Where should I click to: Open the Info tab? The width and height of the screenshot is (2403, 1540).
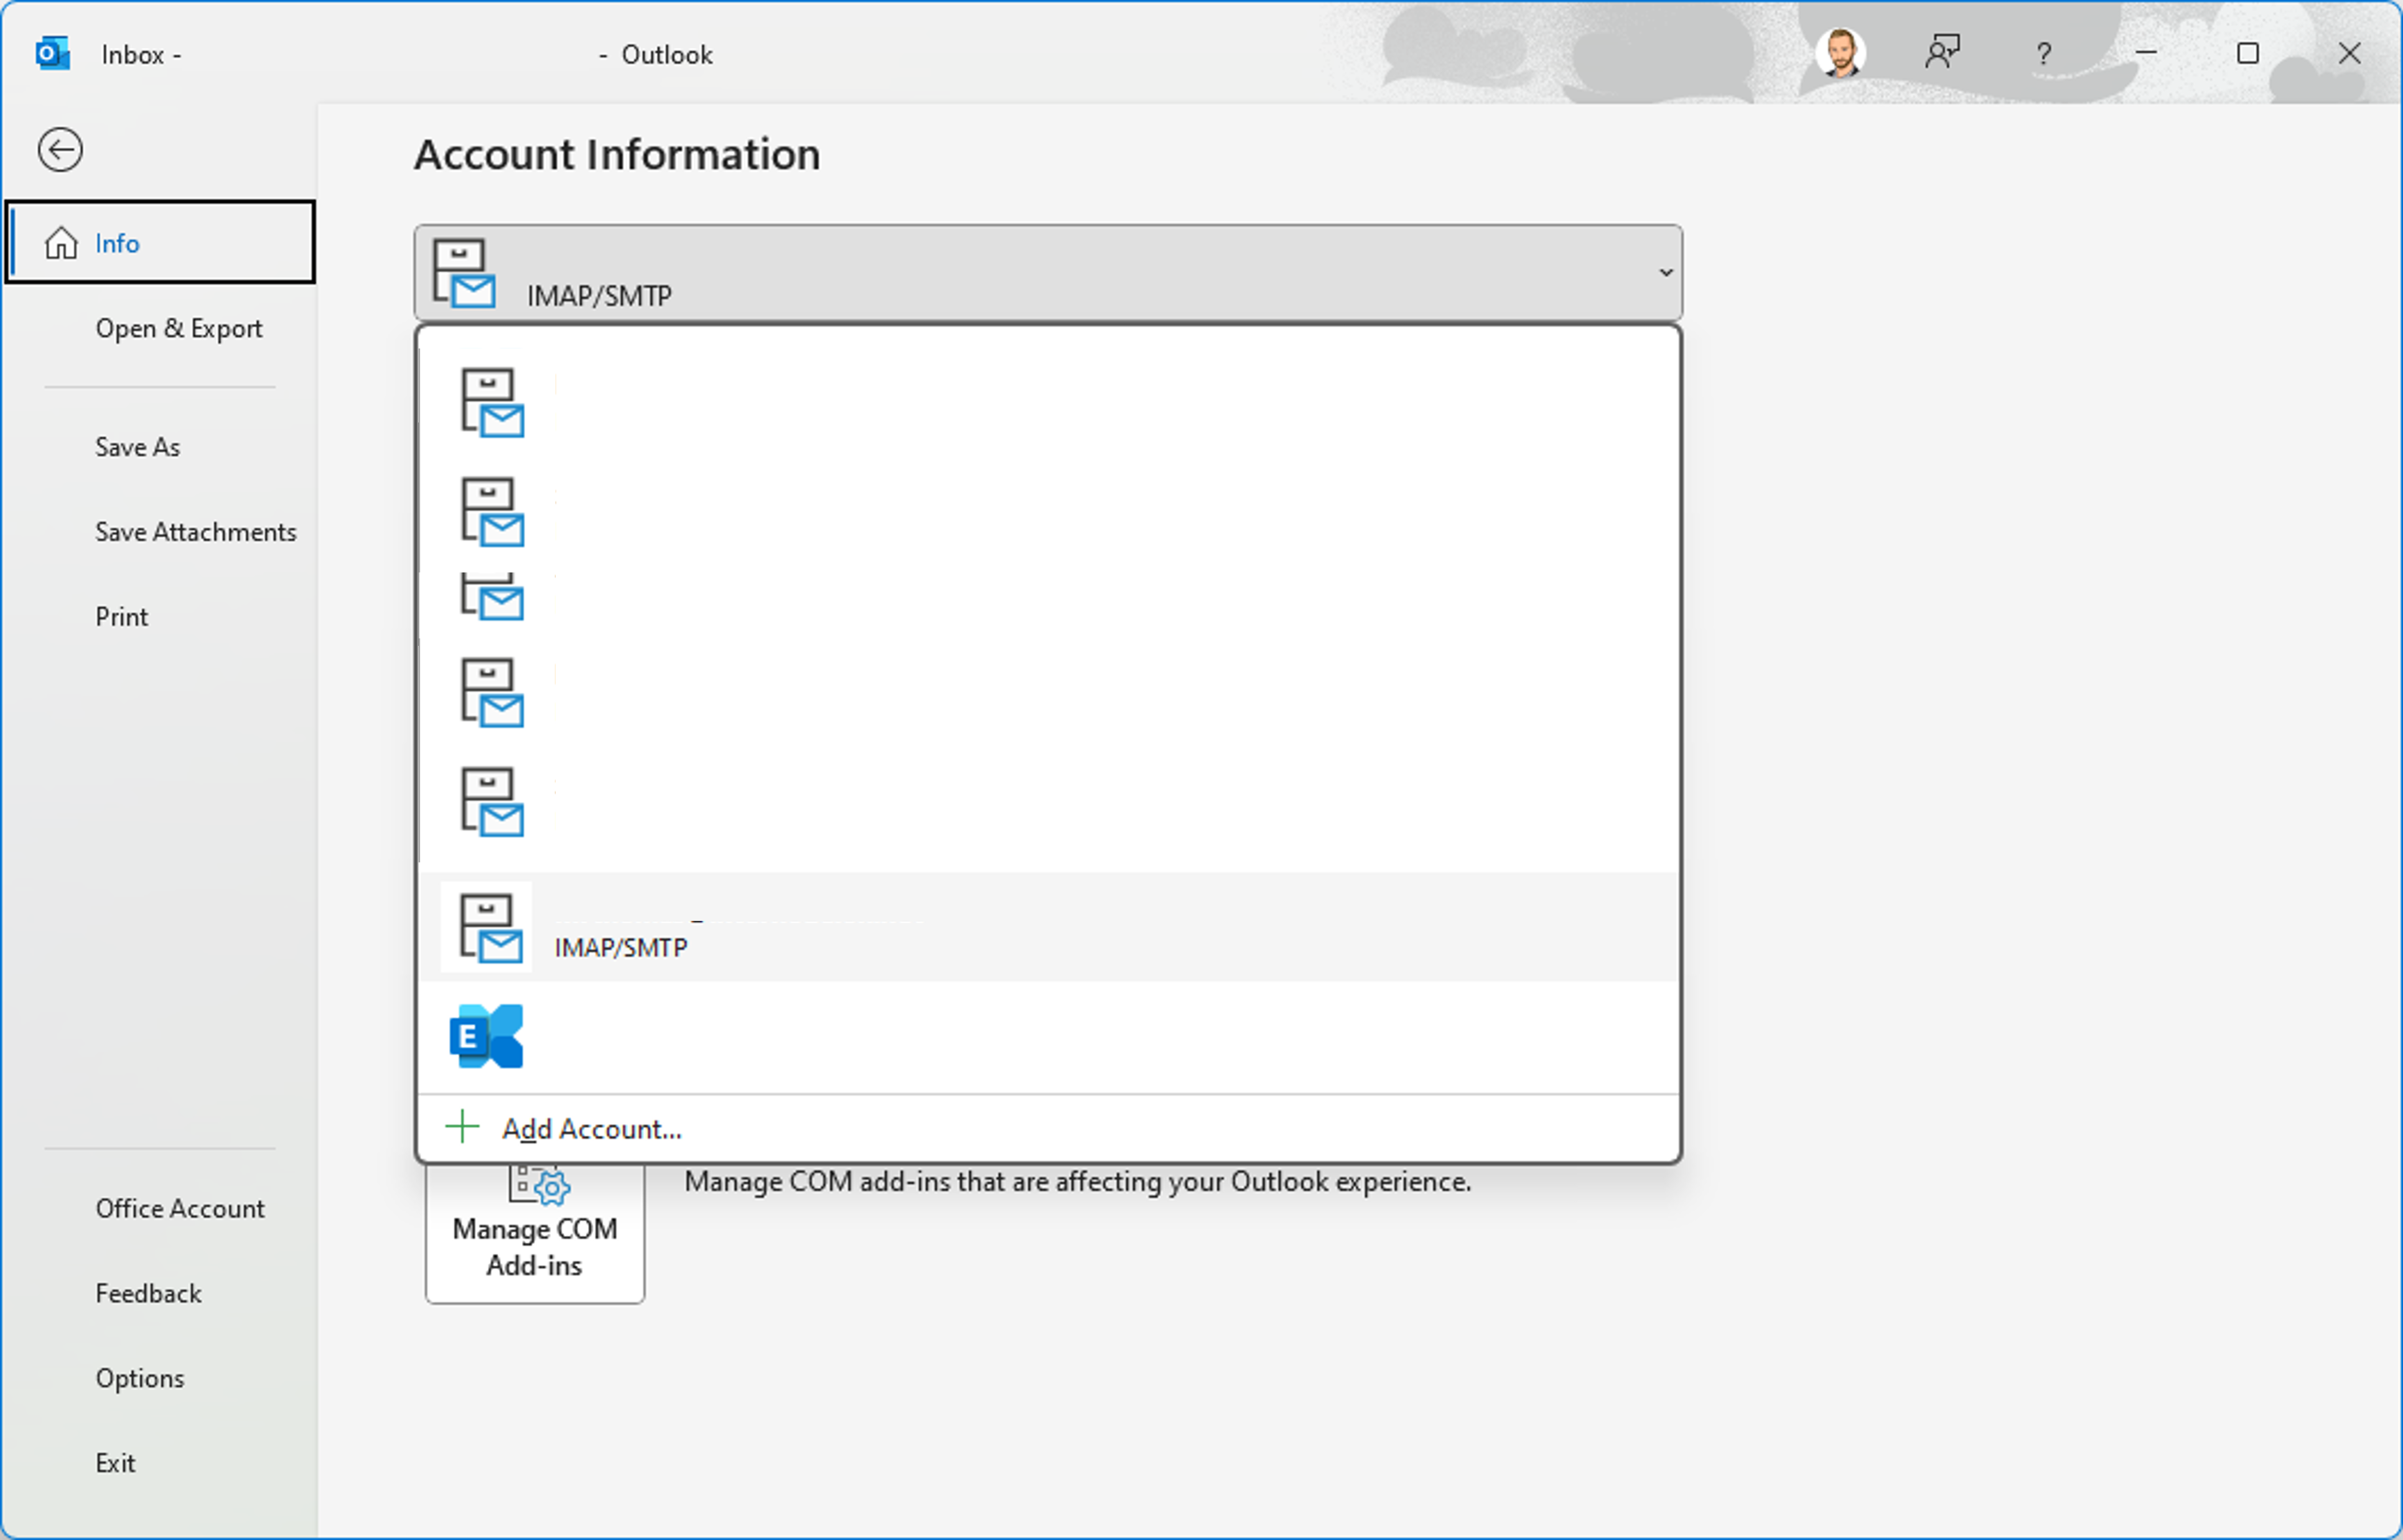click(x=160, y=242)
